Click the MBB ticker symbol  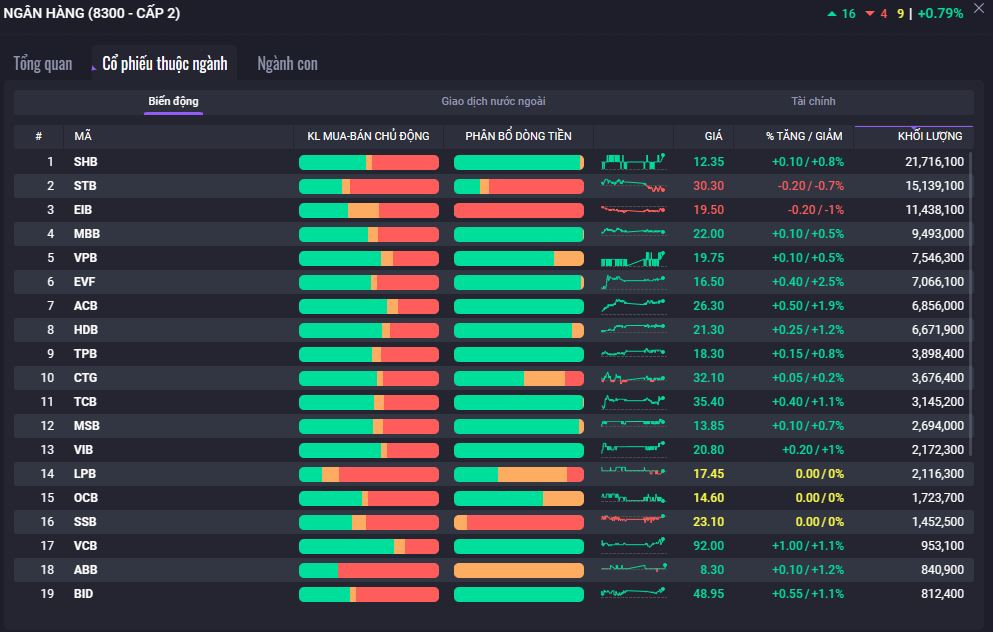pos(87,234)
